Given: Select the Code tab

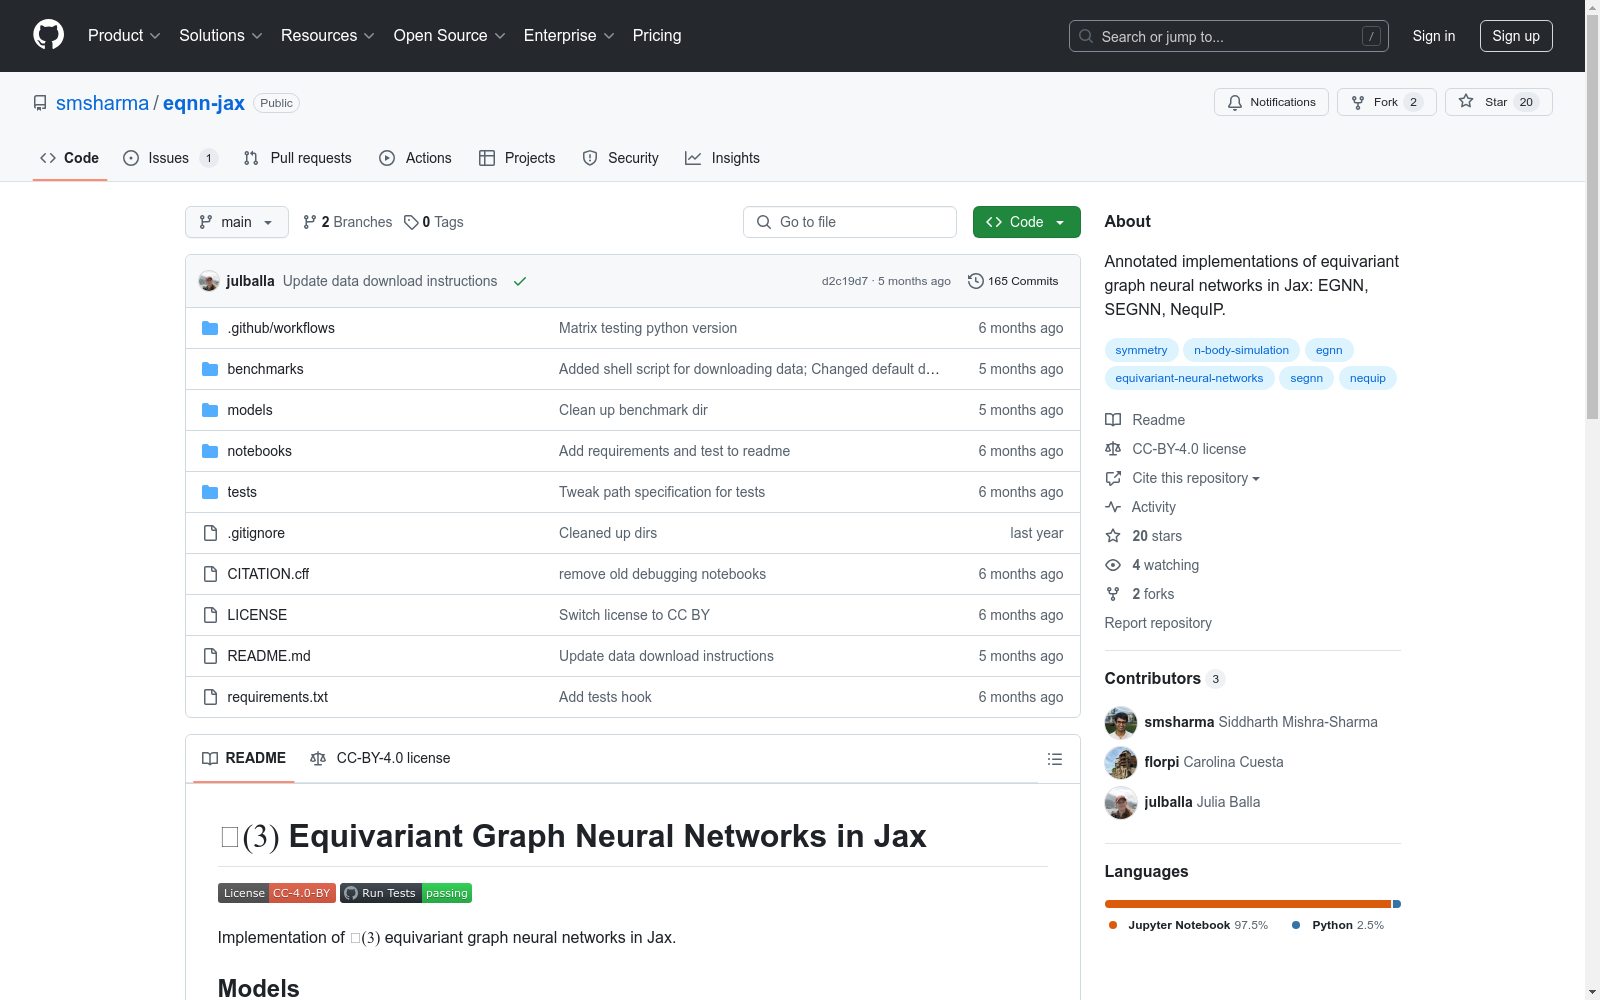Looking at the screenshot, I should pyautogui.click(x=70, y=158).
